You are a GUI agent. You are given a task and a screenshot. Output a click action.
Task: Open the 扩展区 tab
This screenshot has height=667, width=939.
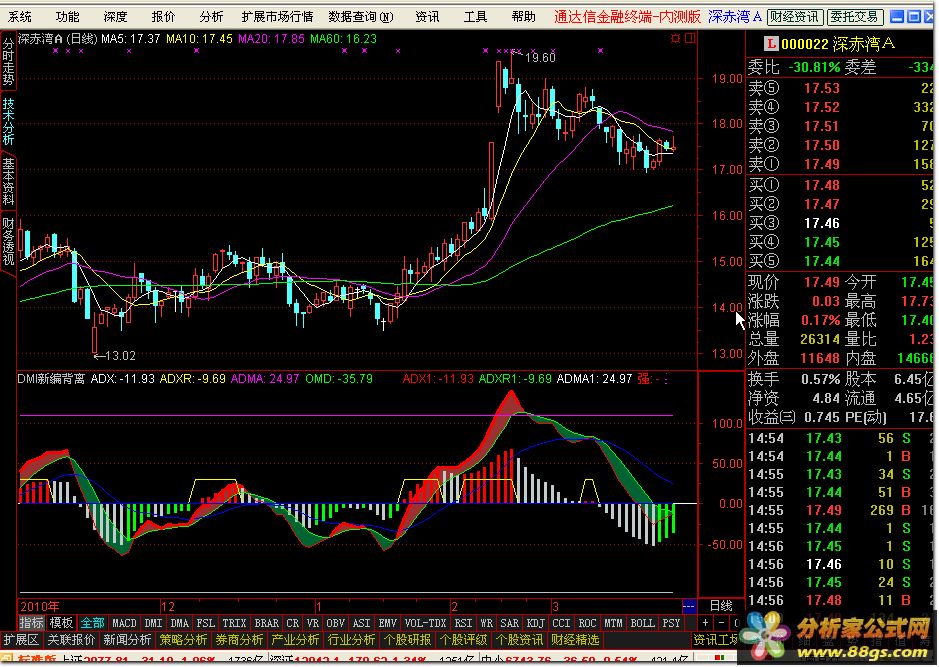[x=22, y=640]
